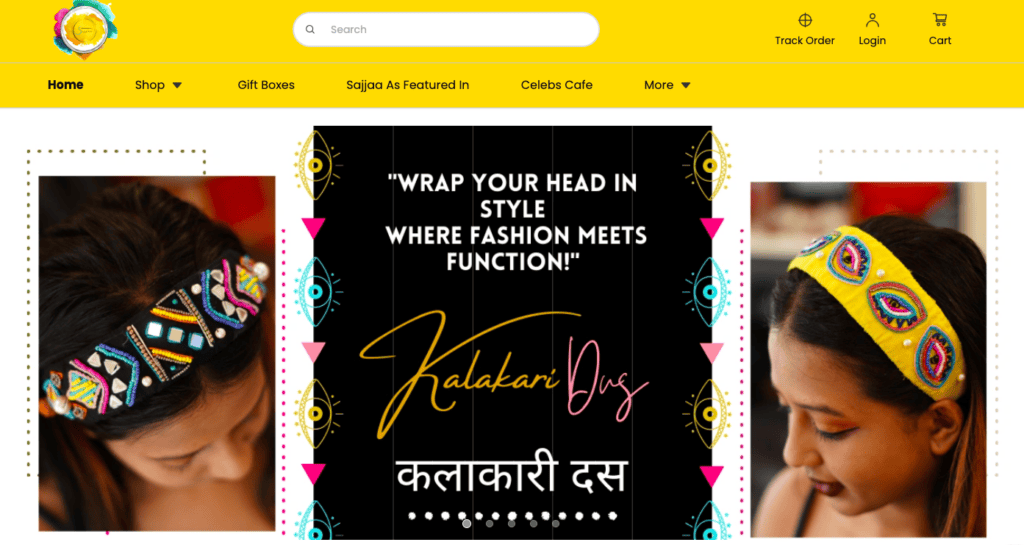The height and width of the screenshot is (545, 1024).
Task: Open the yellow eye-motif headband photo
Action: (868, 359)
